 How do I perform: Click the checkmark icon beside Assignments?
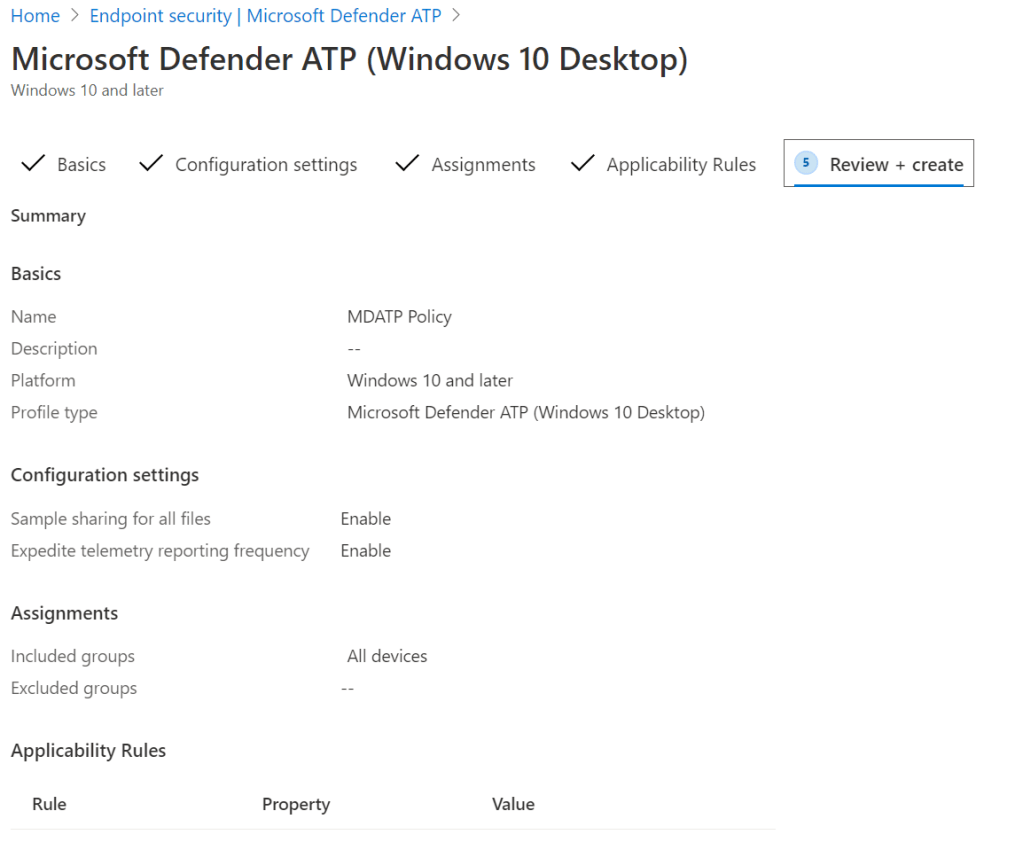407,164
